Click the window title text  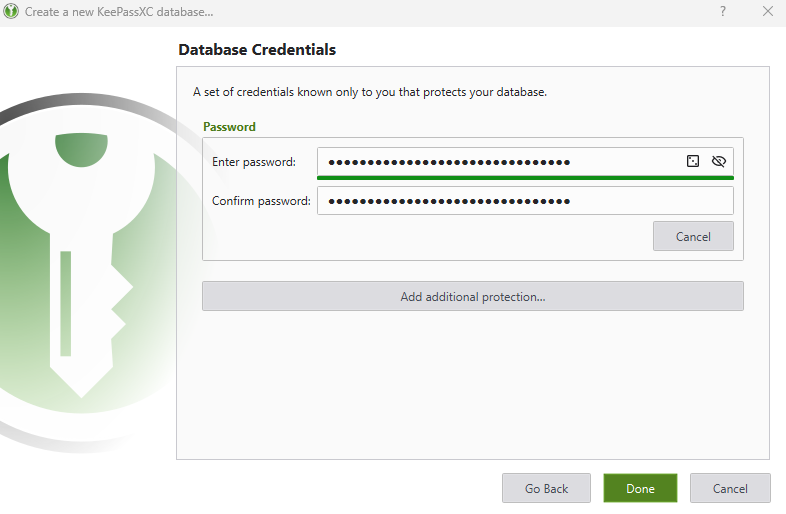click(119, 12)
